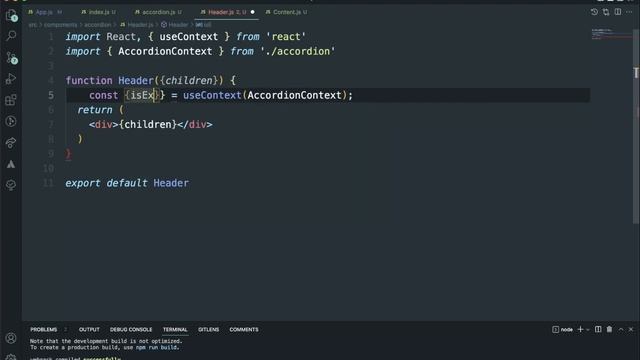Viewport: 640px width, 360px height.
Task: Switch to the Content.js tab
Action: pyautogui.click(x=287, y=12)
